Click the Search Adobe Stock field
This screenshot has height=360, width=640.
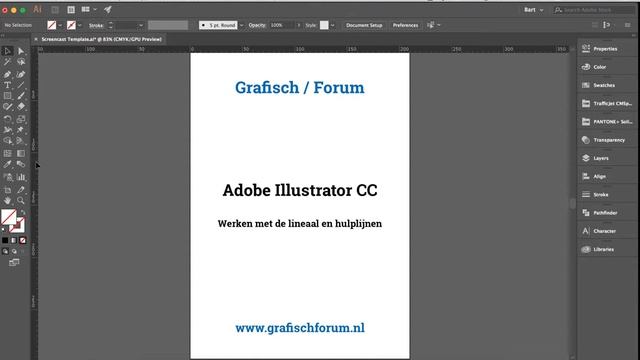[x=594, y=10]
